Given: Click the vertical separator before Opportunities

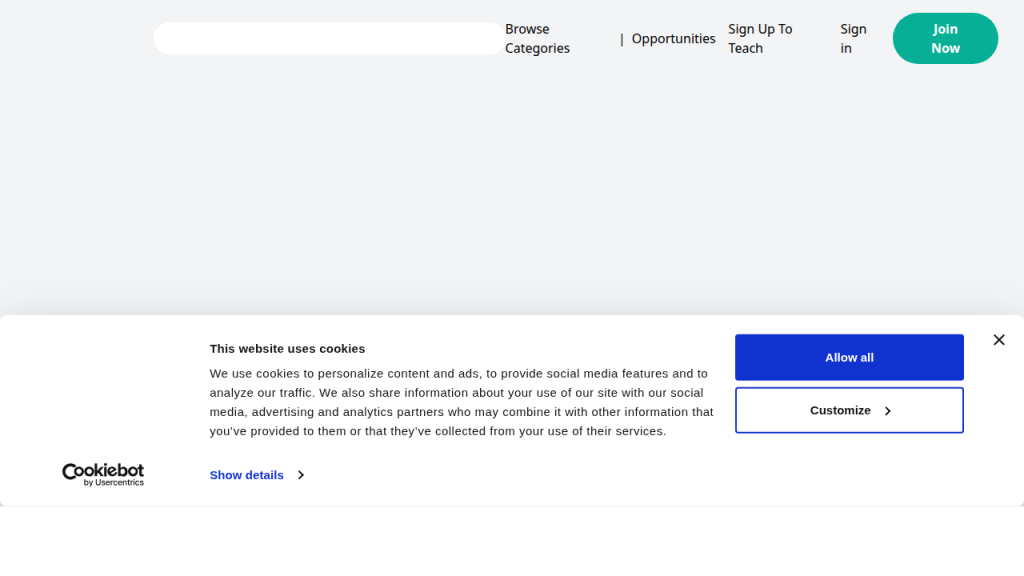Looking at the screenshot, I should pyautogui.click(x=622, y=39).
